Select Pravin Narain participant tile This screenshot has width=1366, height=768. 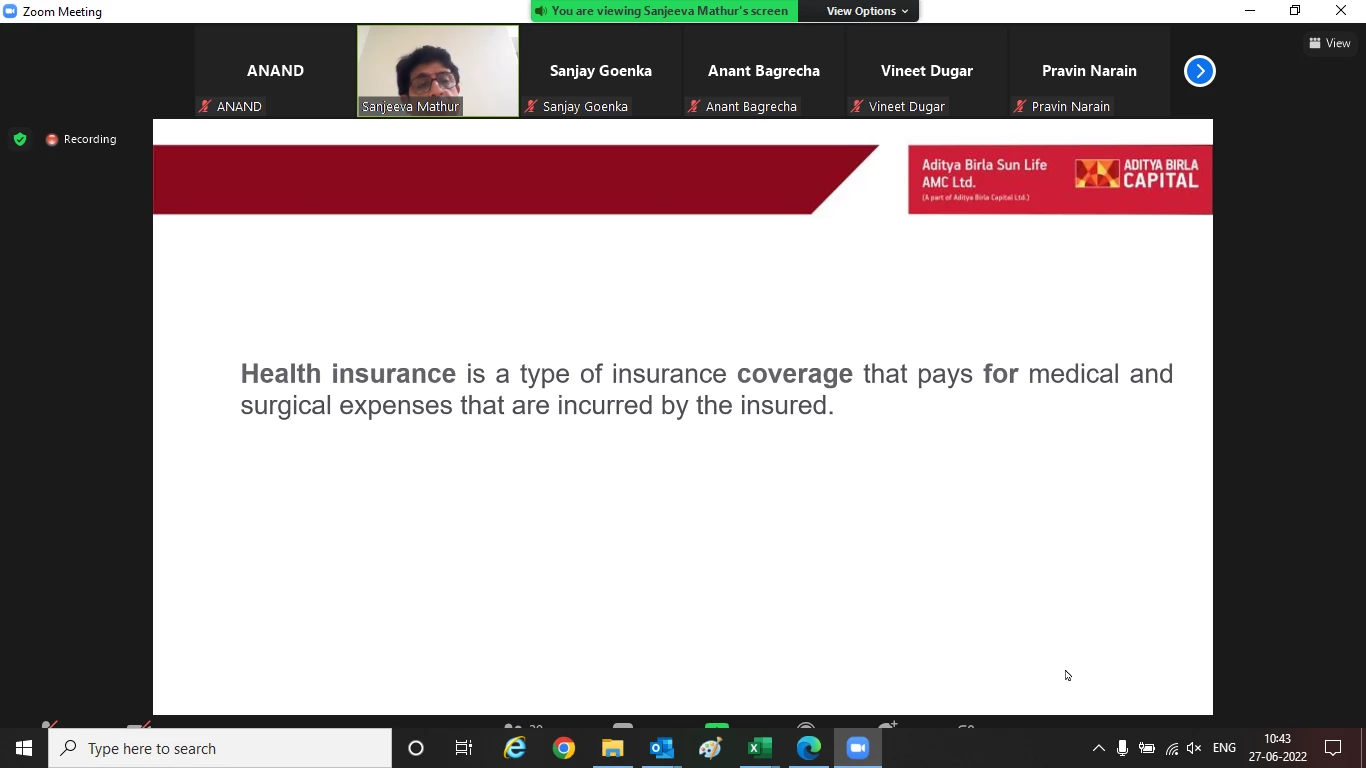pos(1089,71)
